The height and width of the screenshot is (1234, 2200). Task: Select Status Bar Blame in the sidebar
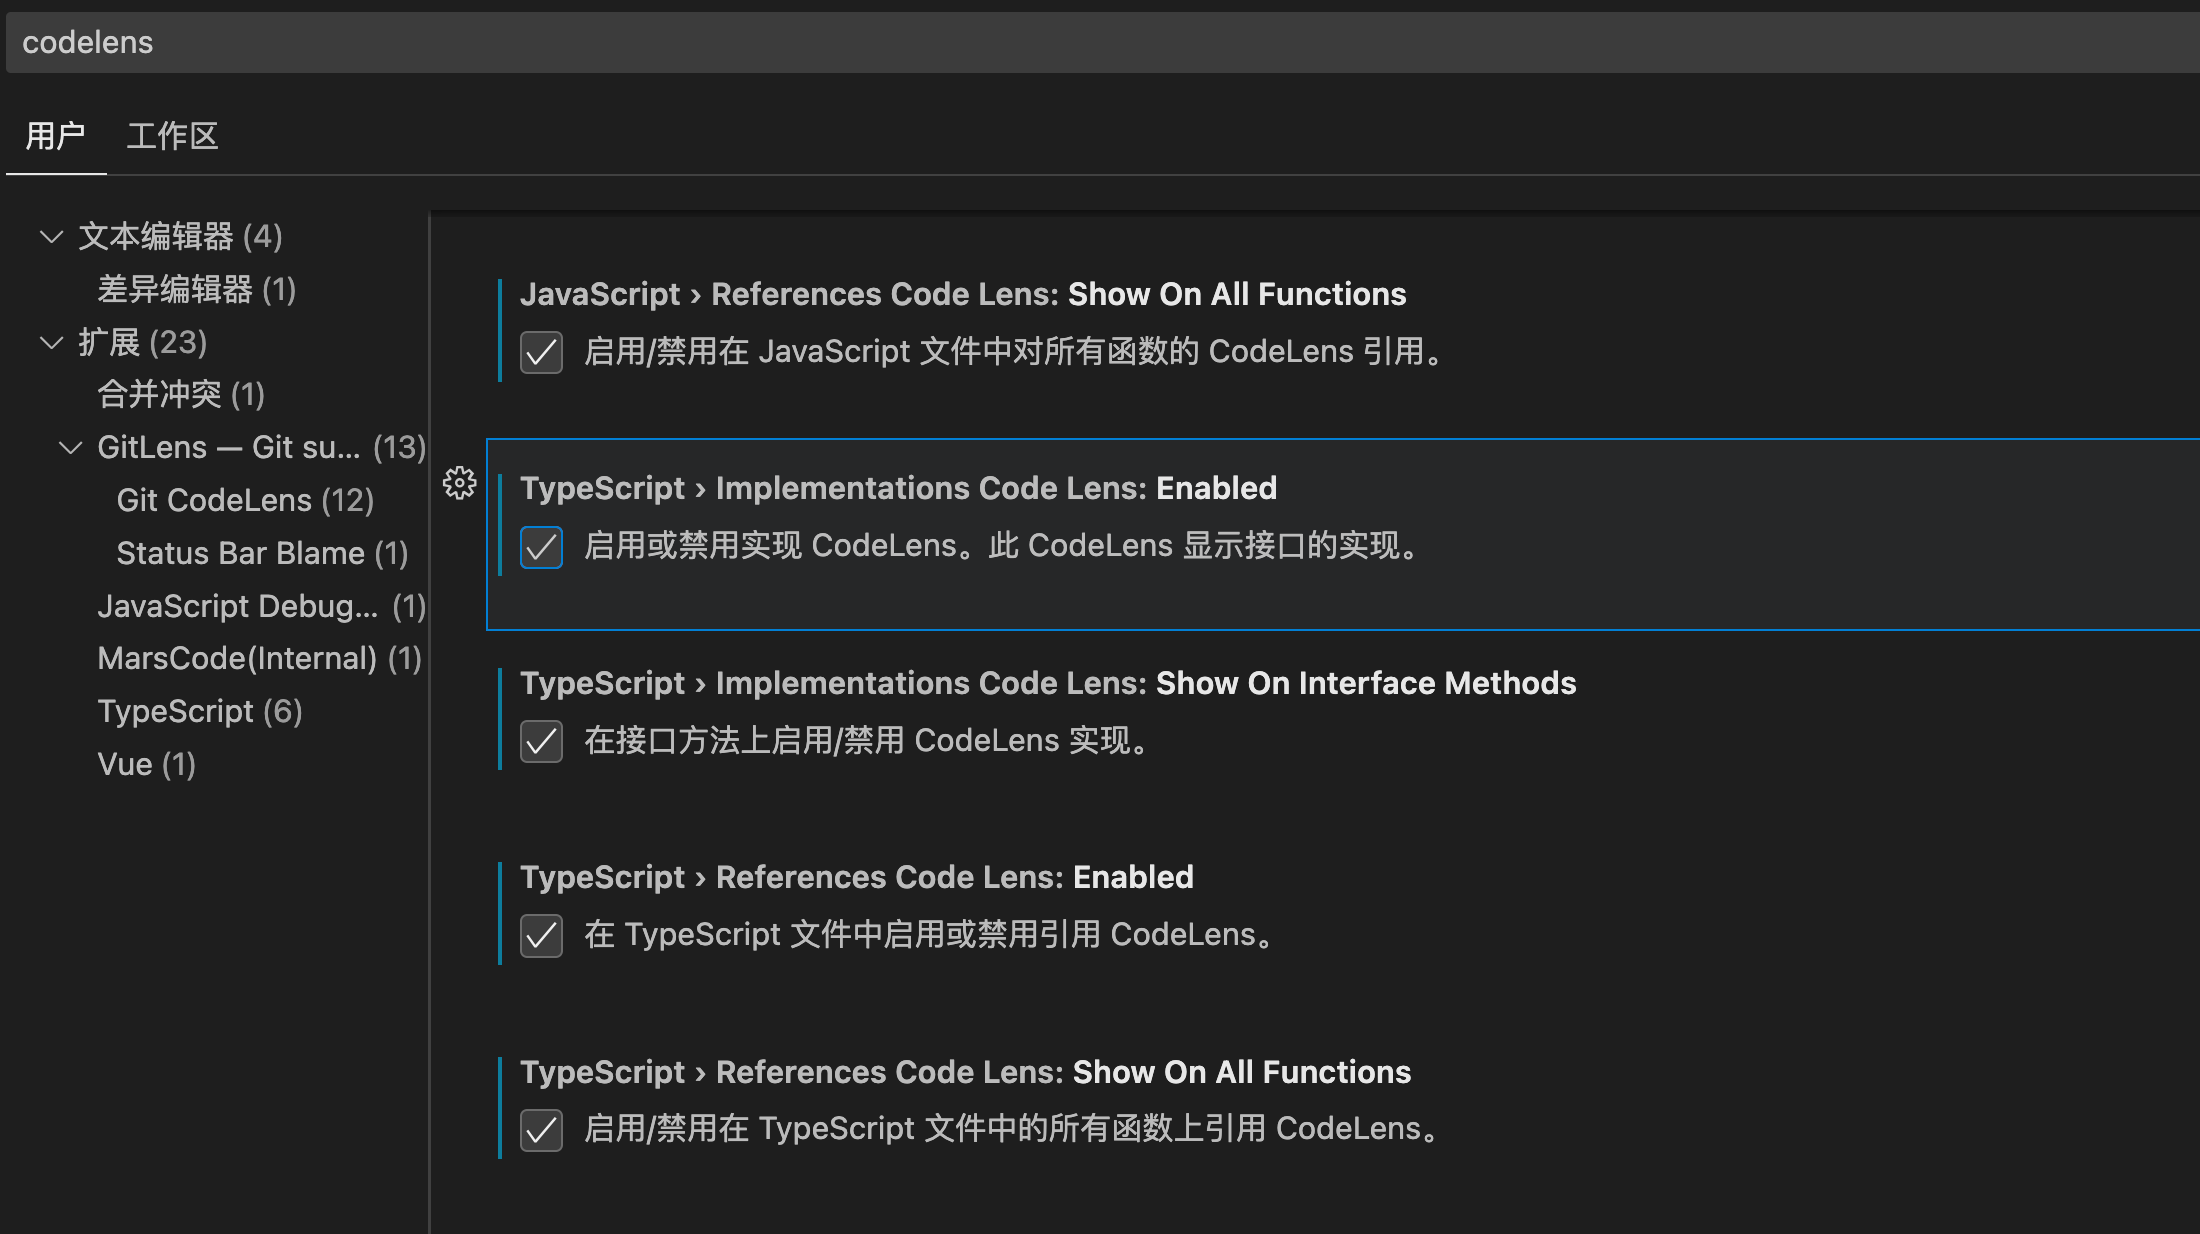click(261, 553)
